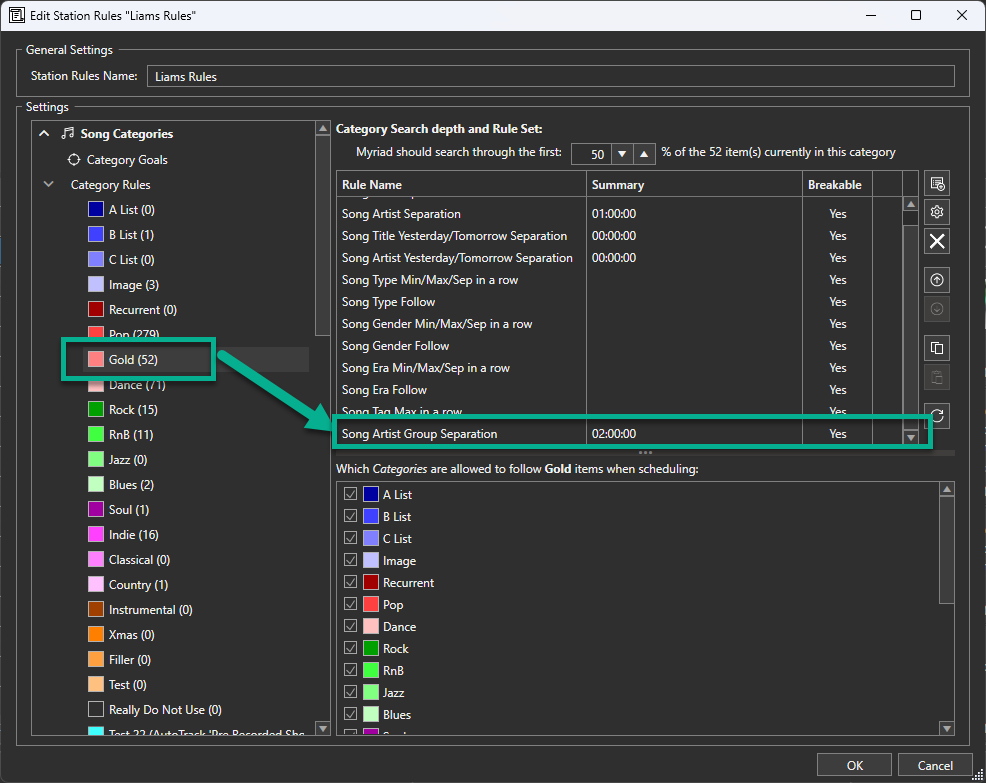Click the 02:00:00 summary cell
Screen dimensions: 986x783
point(694,434)
